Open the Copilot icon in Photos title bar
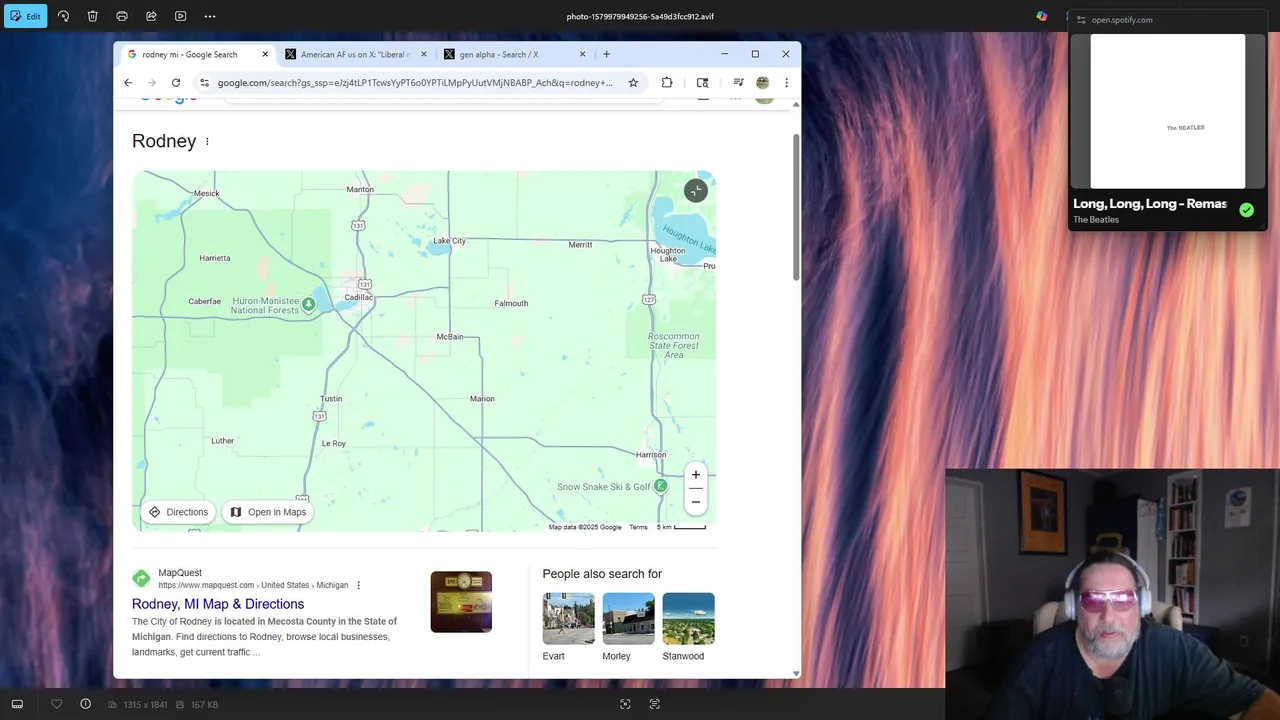1280x720 pixels. [1042, 16]
